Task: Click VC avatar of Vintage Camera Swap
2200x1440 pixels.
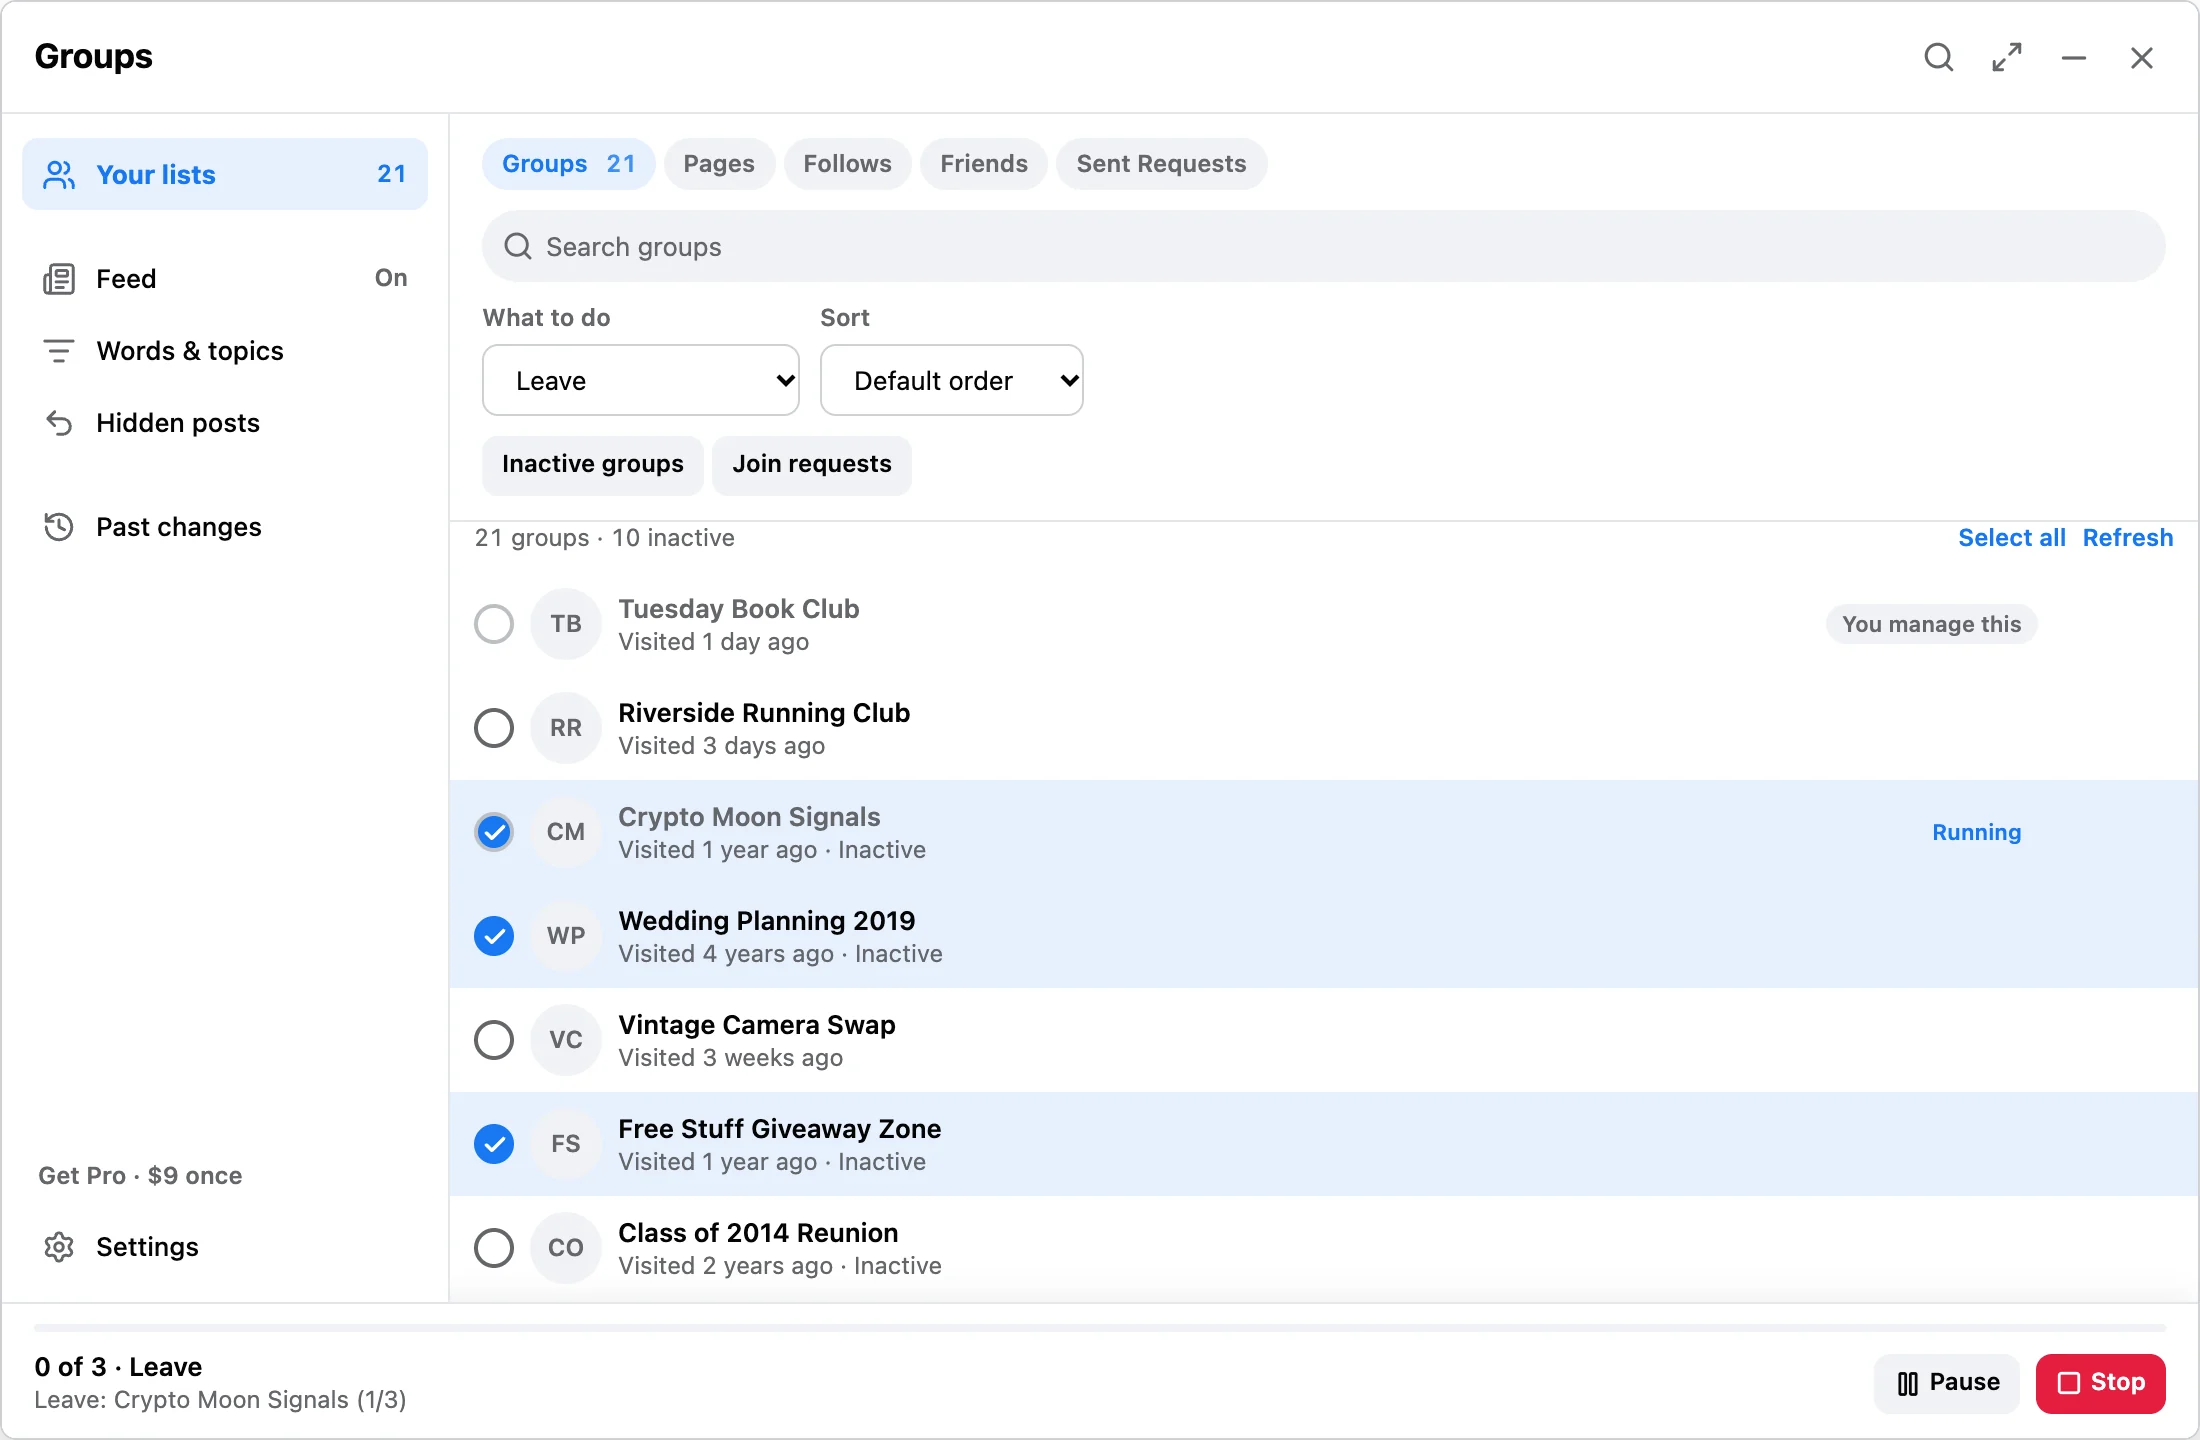Action: tap(566, 1040)
